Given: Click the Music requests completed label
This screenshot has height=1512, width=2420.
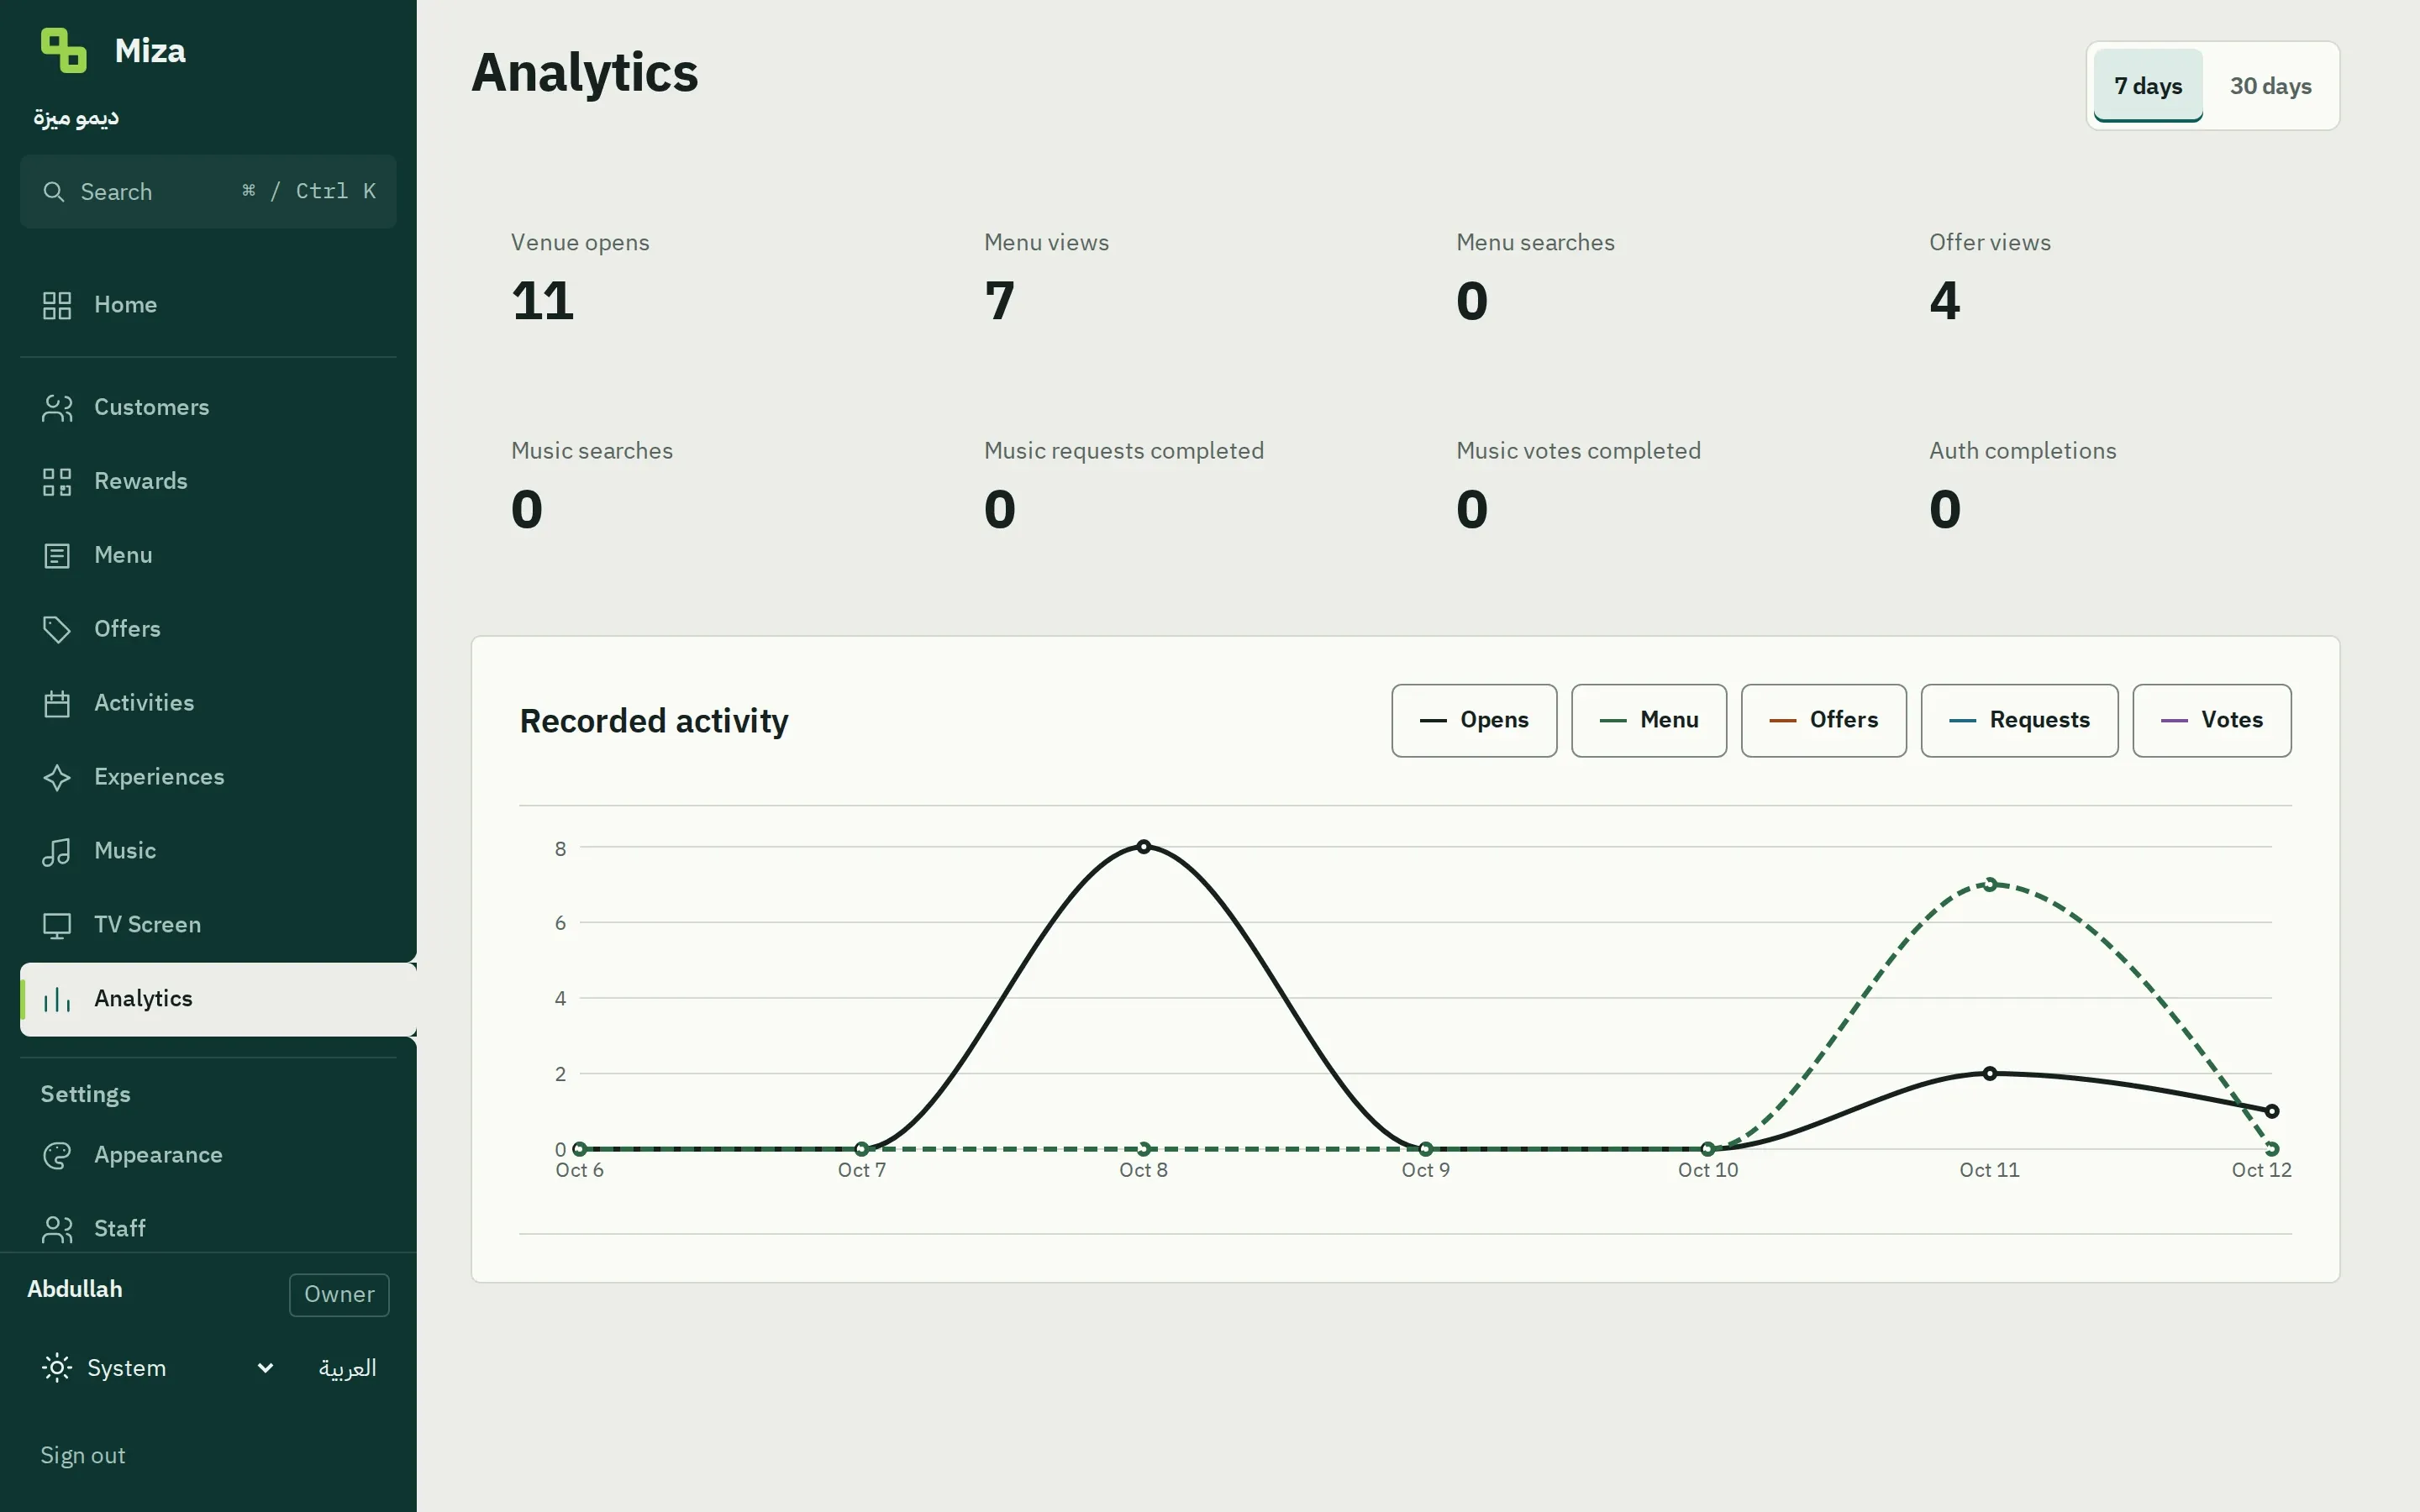Looking at the screenshot, I should (x=1124, y=451).
